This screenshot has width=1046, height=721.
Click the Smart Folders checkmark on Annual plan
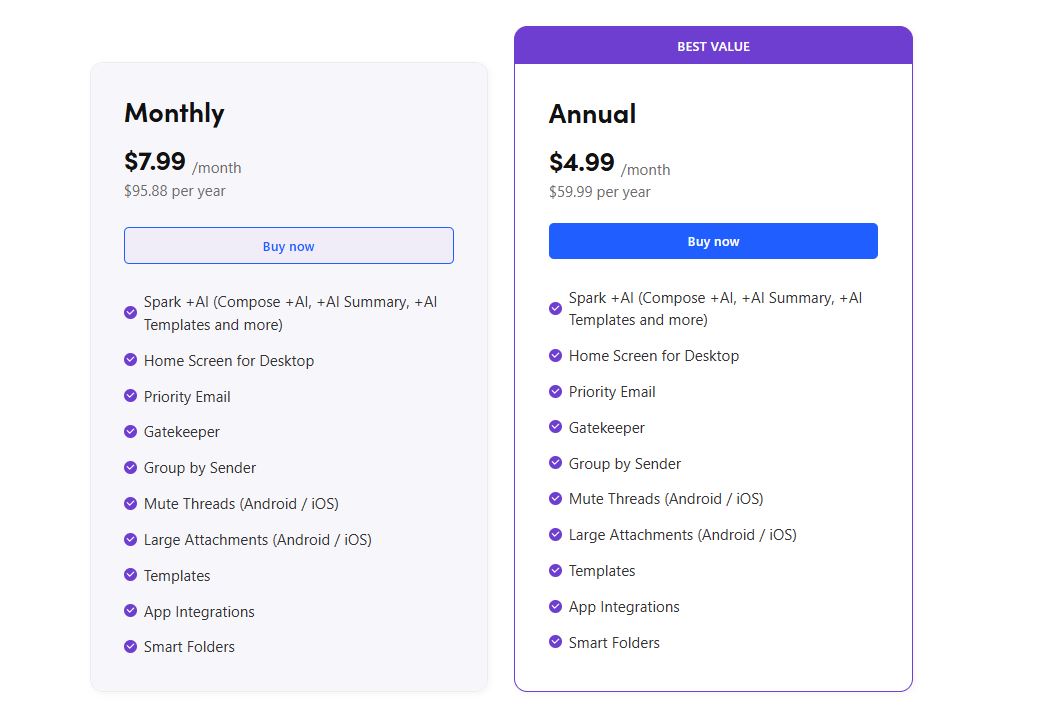[x=555, y=642]
